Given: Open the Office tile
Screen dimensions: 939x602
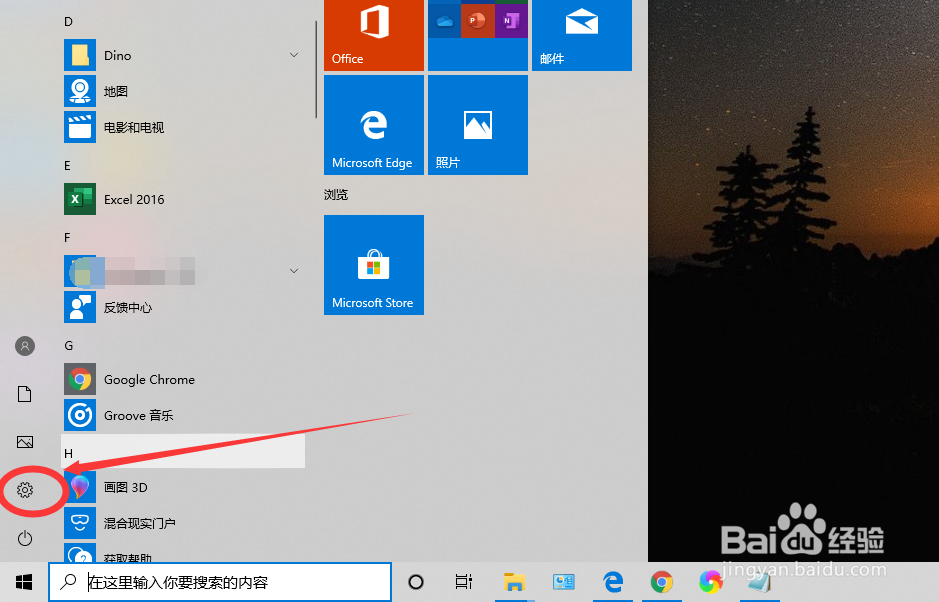Looking at the screenshot, I should click(x=374, y=35).
